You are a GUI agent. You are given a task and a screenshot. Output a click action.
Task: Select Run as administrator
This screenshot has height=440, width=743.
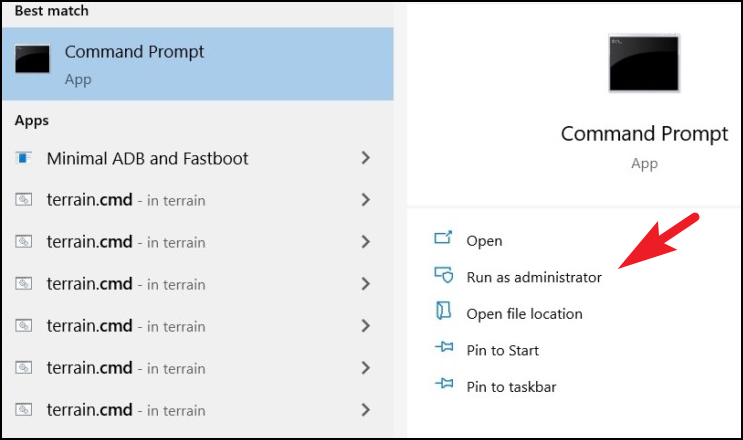tap(534, 277)
